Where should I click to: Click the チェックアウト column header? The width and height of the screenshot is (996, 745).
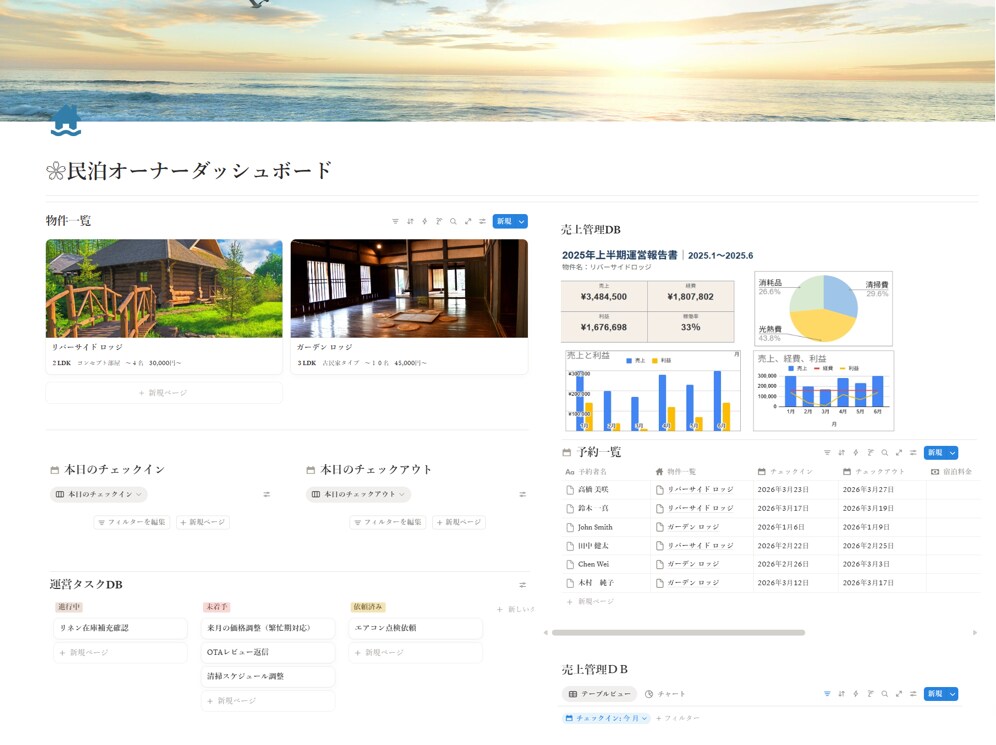point(873,472)
